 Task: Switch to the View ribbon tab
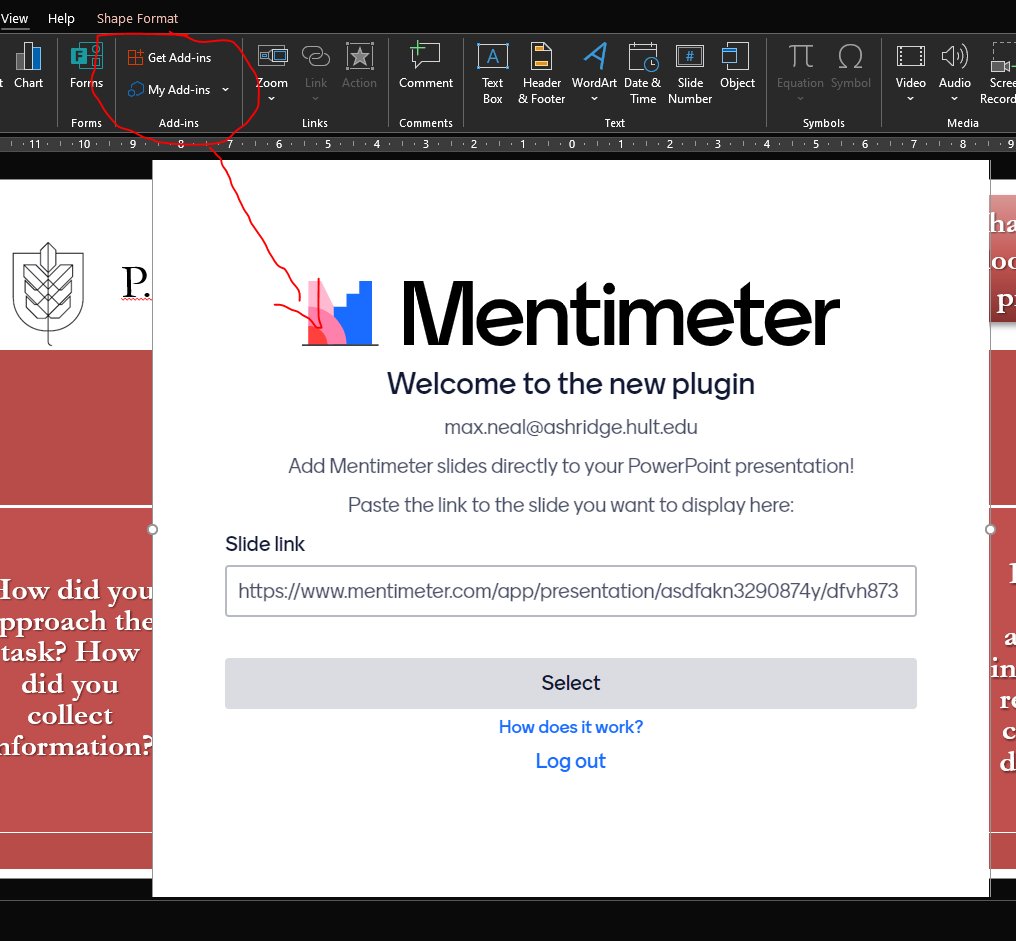[14, 18]
